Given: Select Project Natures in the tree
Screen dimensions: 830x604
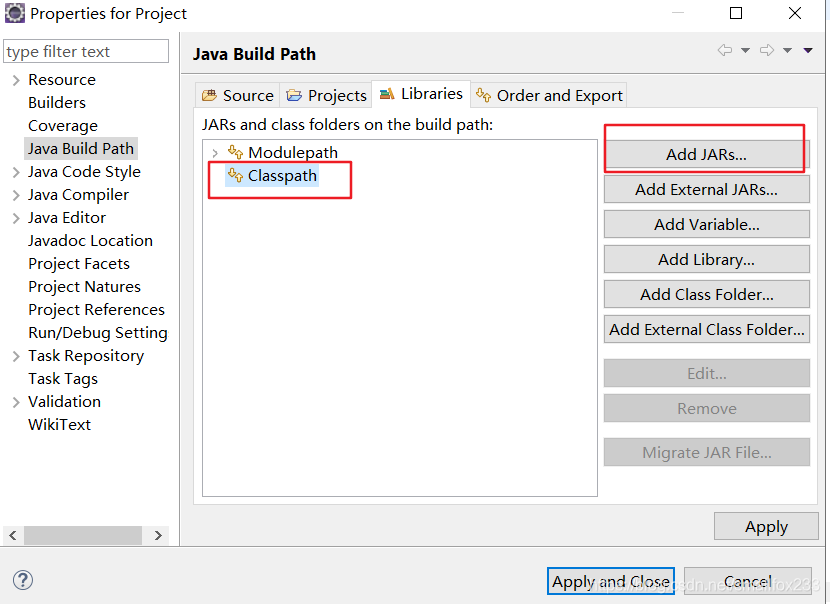Looking at the screenshot, I should [x=84, y=286].
